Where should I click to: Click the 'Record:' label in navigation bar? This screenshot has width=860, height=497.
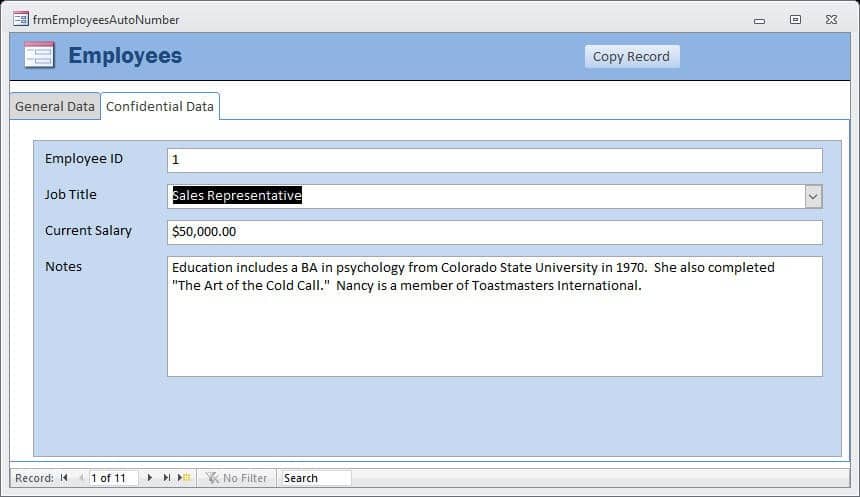(x=34, y=478)
